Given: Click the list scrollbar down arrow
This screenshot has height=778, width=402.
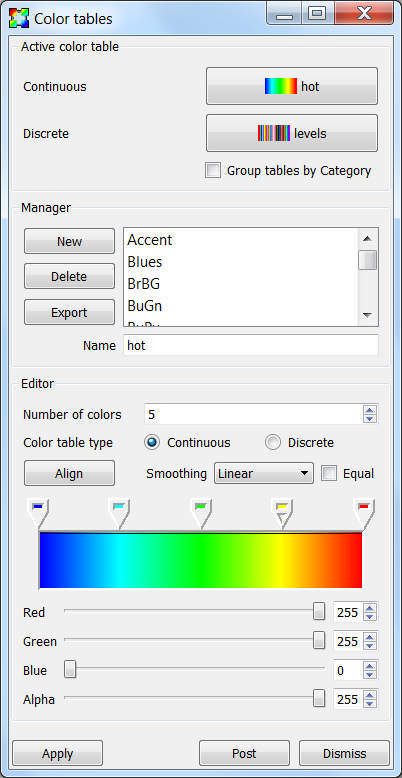Looking at the screenshot, I should (x=368, y=315).
